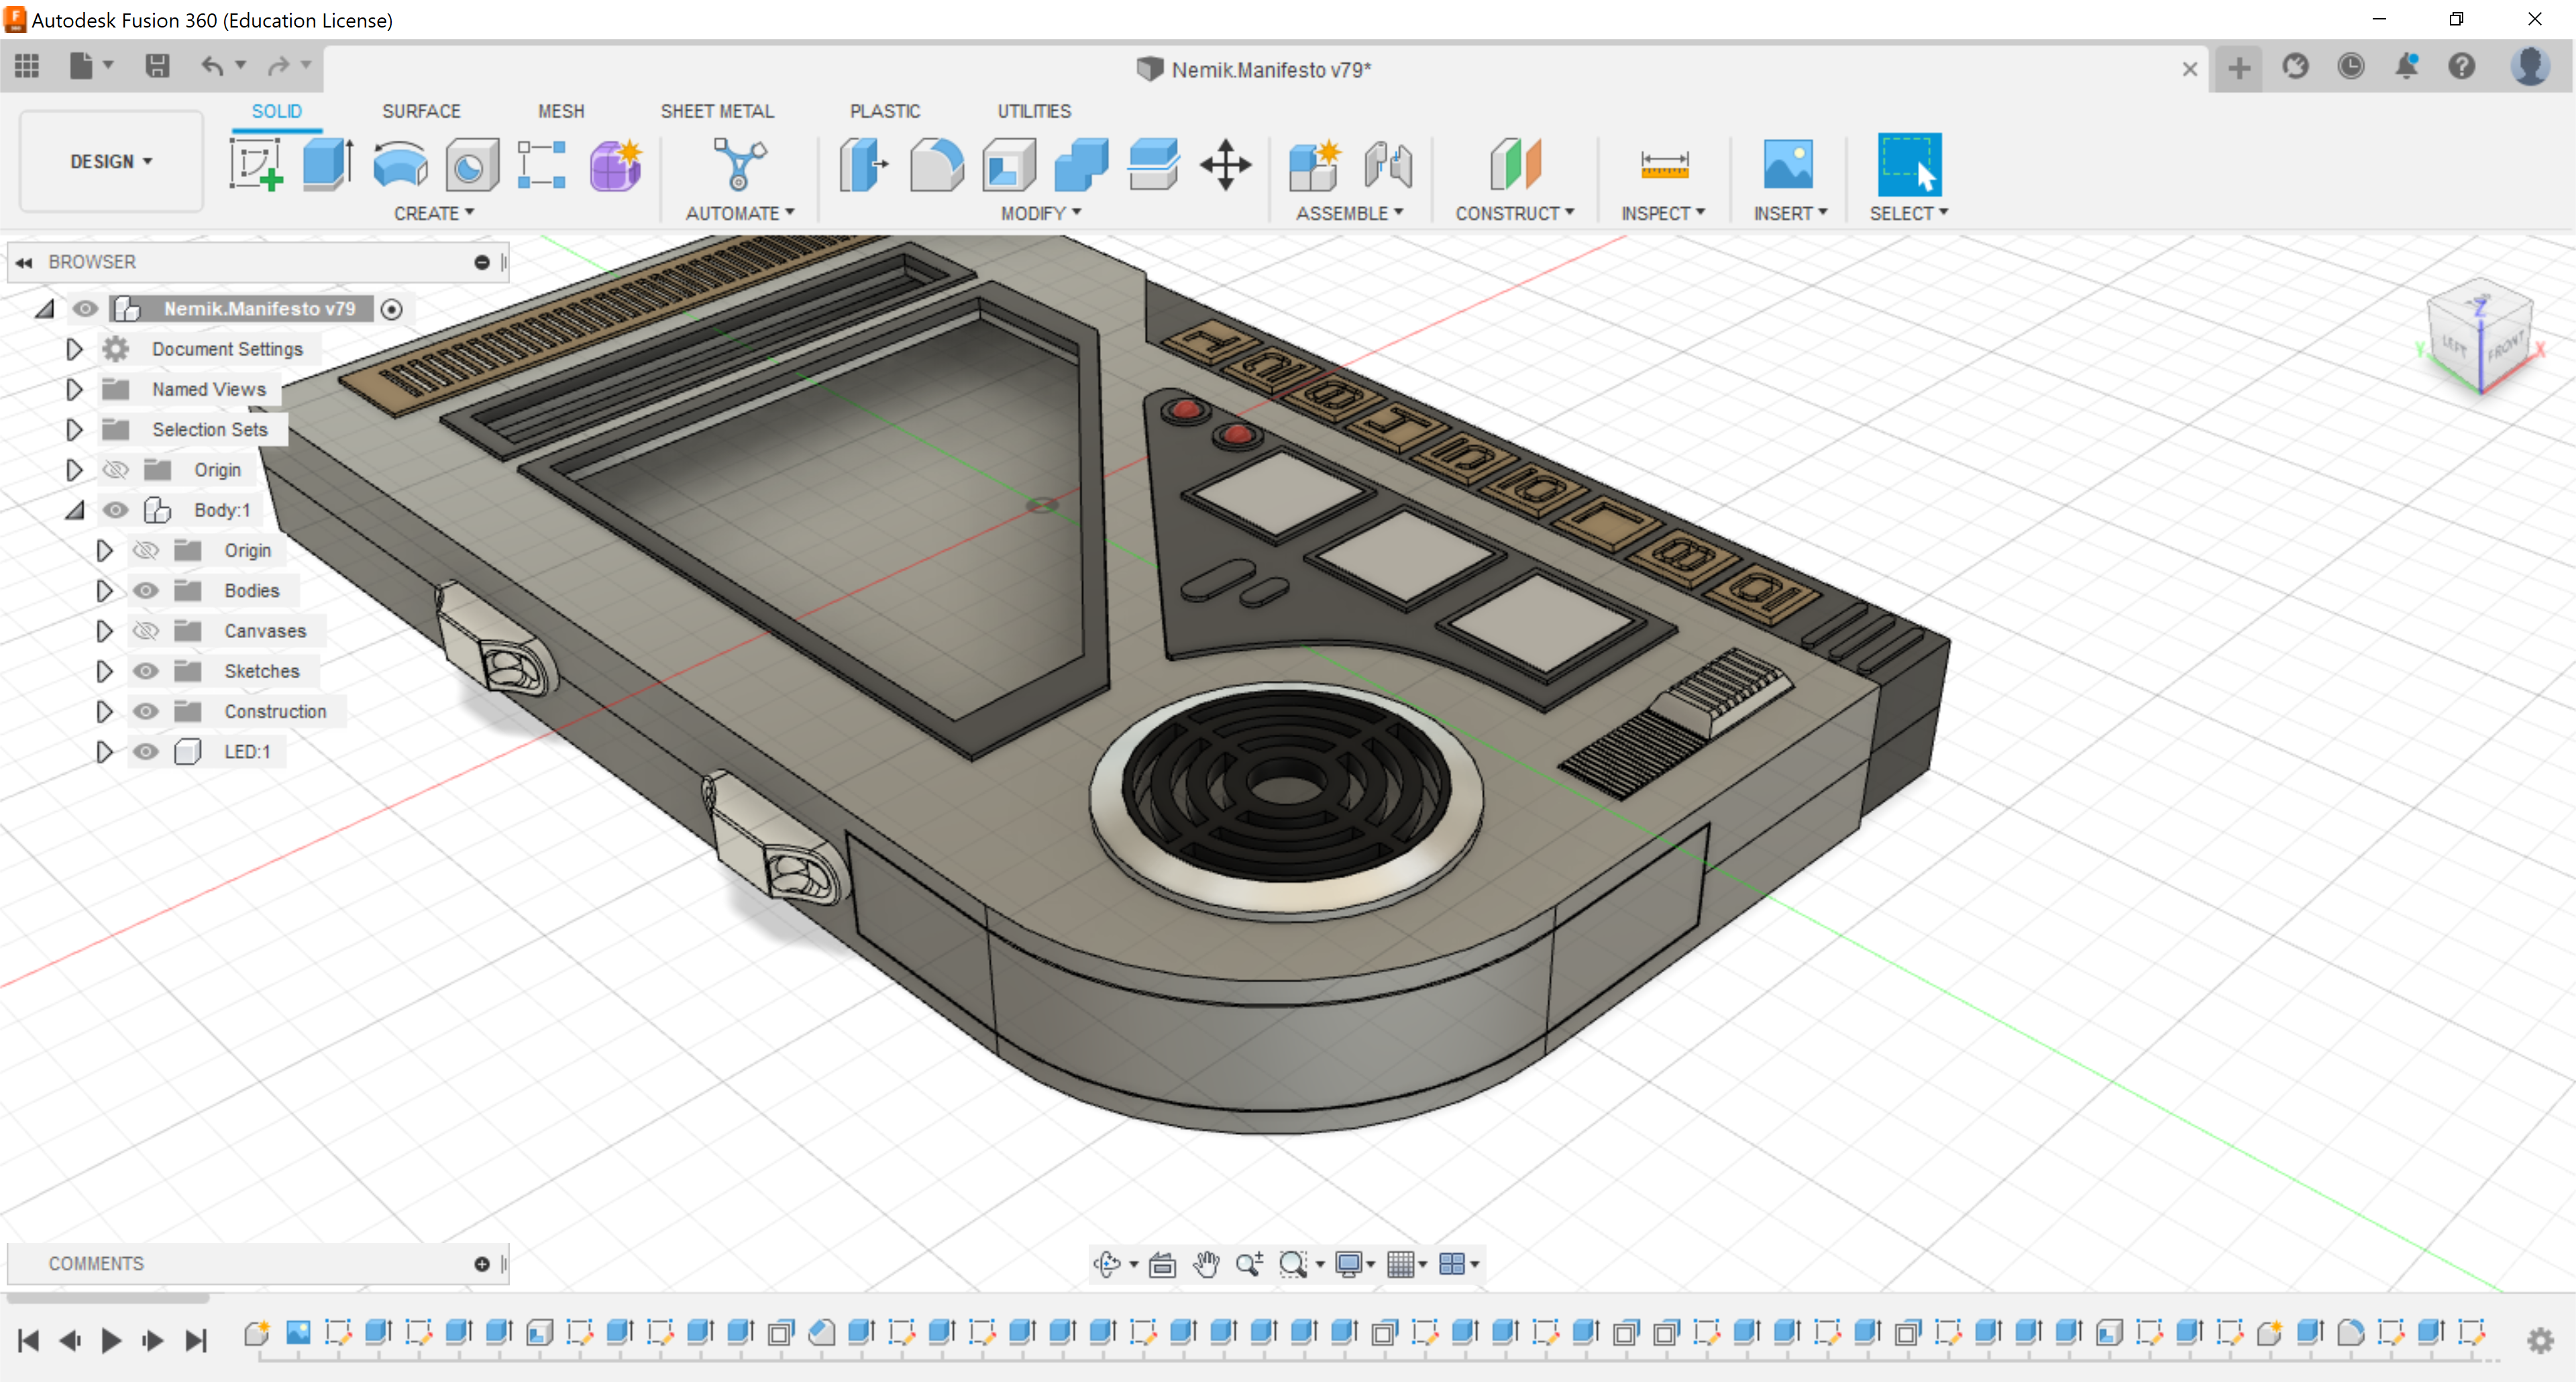Click the Automate fork icon
This screenshot has width=2576, height=1382.
[739, 164]
